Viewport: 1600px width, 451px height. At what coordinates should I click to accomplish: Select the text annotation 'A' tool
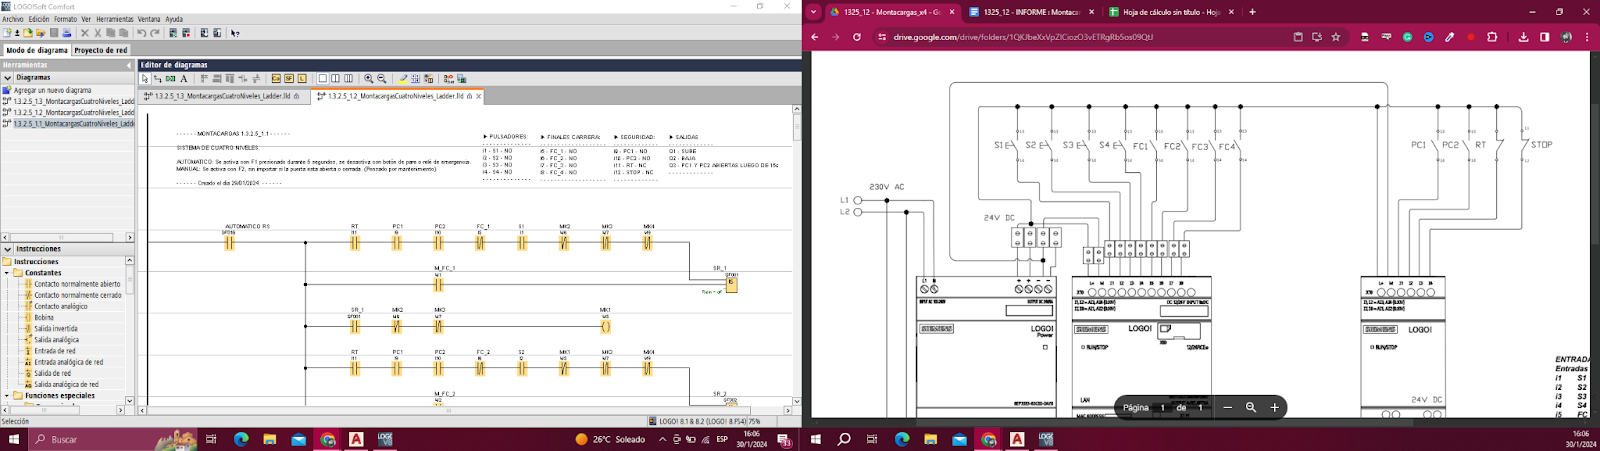[184, 79]
